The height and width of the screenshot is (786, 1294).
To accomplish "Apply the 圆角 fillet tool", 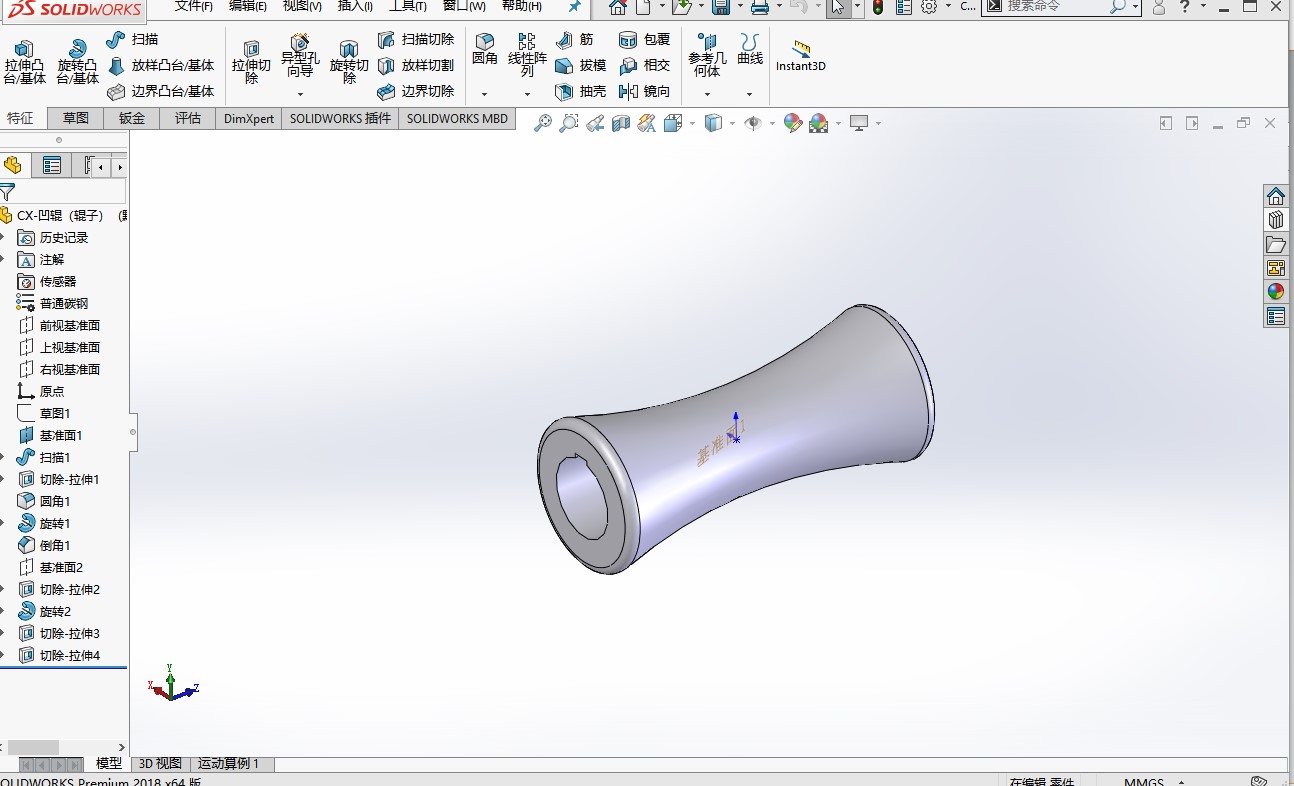I will pos(485,49).
